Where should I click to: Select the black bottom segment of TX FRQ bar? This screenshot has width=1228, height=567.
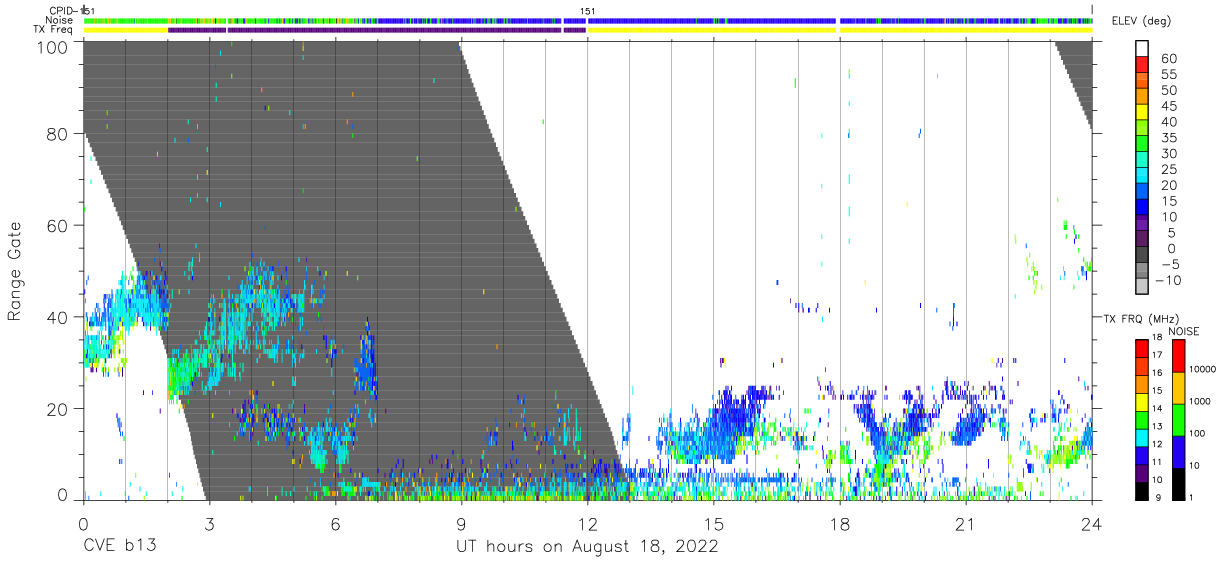[x=1142, y=489]
